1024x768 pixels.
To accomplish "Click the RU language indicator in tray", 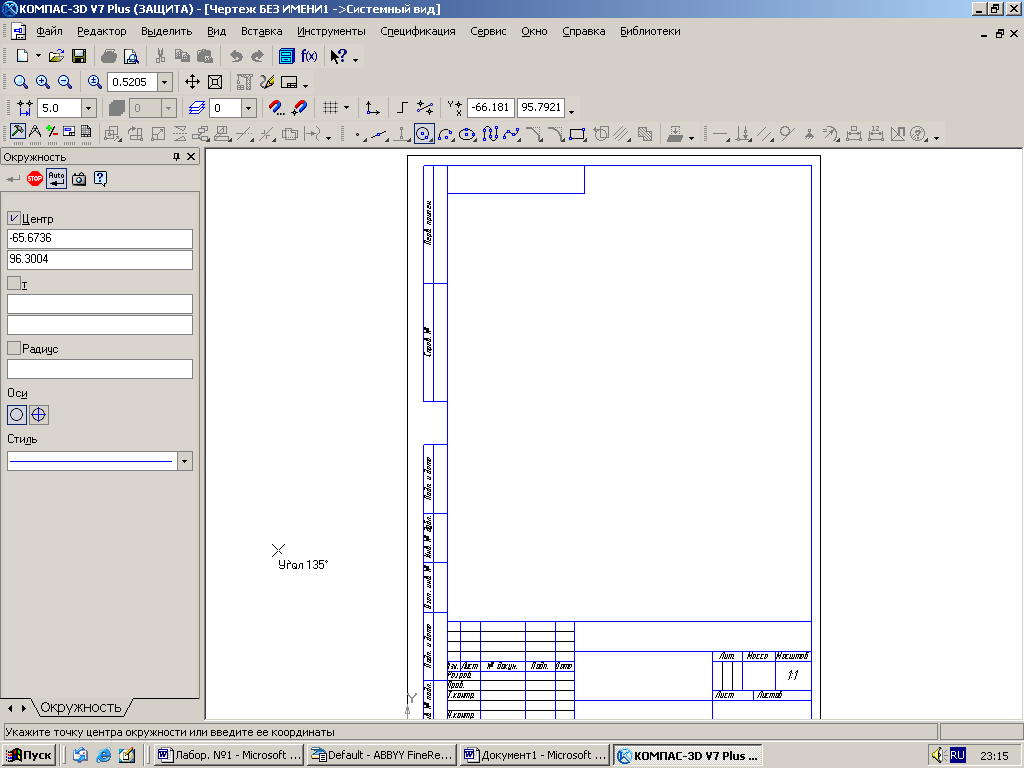I will [x=957, y=756].
